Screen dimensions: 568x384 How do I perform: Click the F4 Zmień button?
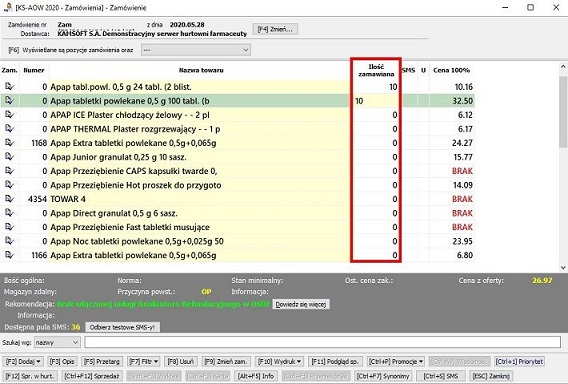275,29
